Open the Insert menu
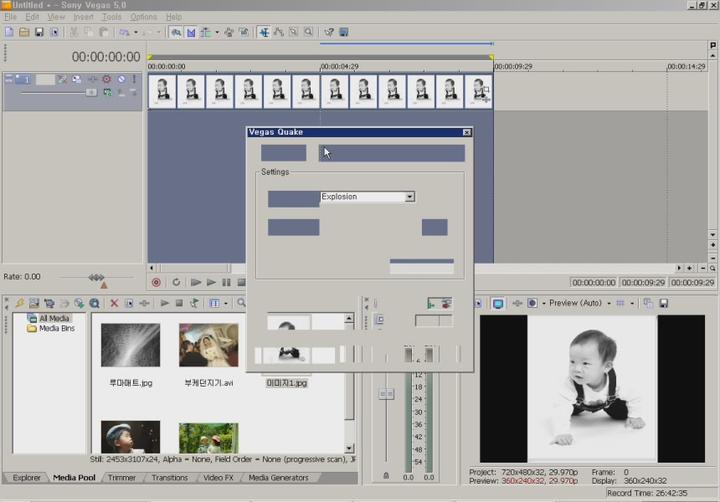The height and width of the screenshot is (502, 720). [83, 17]
